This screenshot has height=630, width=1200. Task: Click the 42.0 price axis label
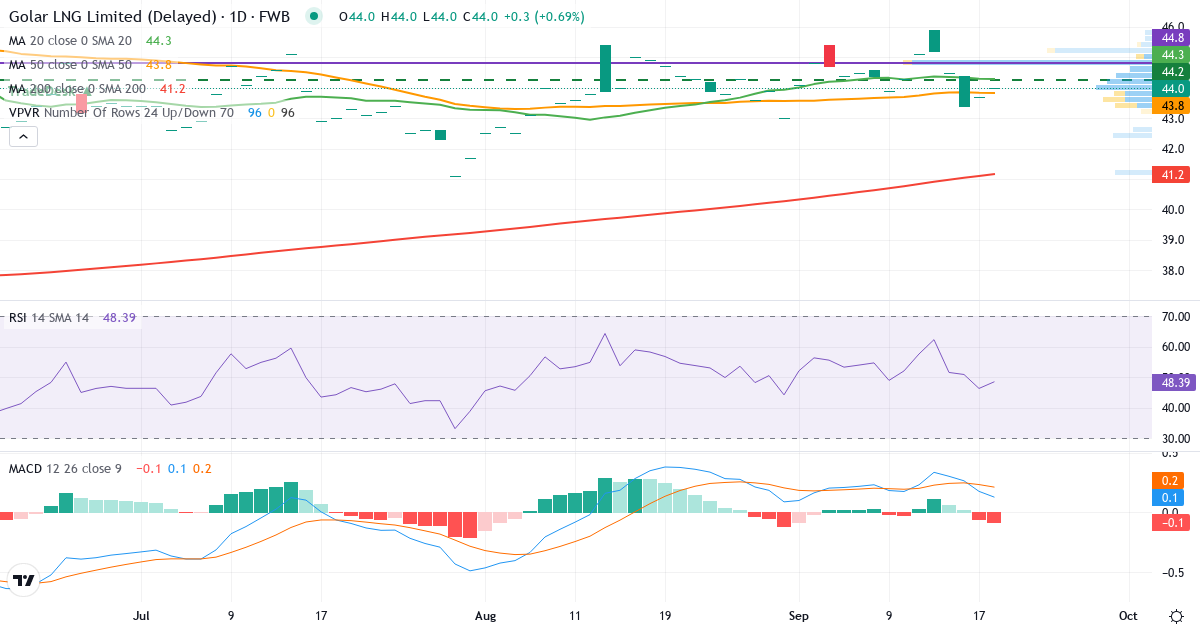click(x=1174, y=149)
